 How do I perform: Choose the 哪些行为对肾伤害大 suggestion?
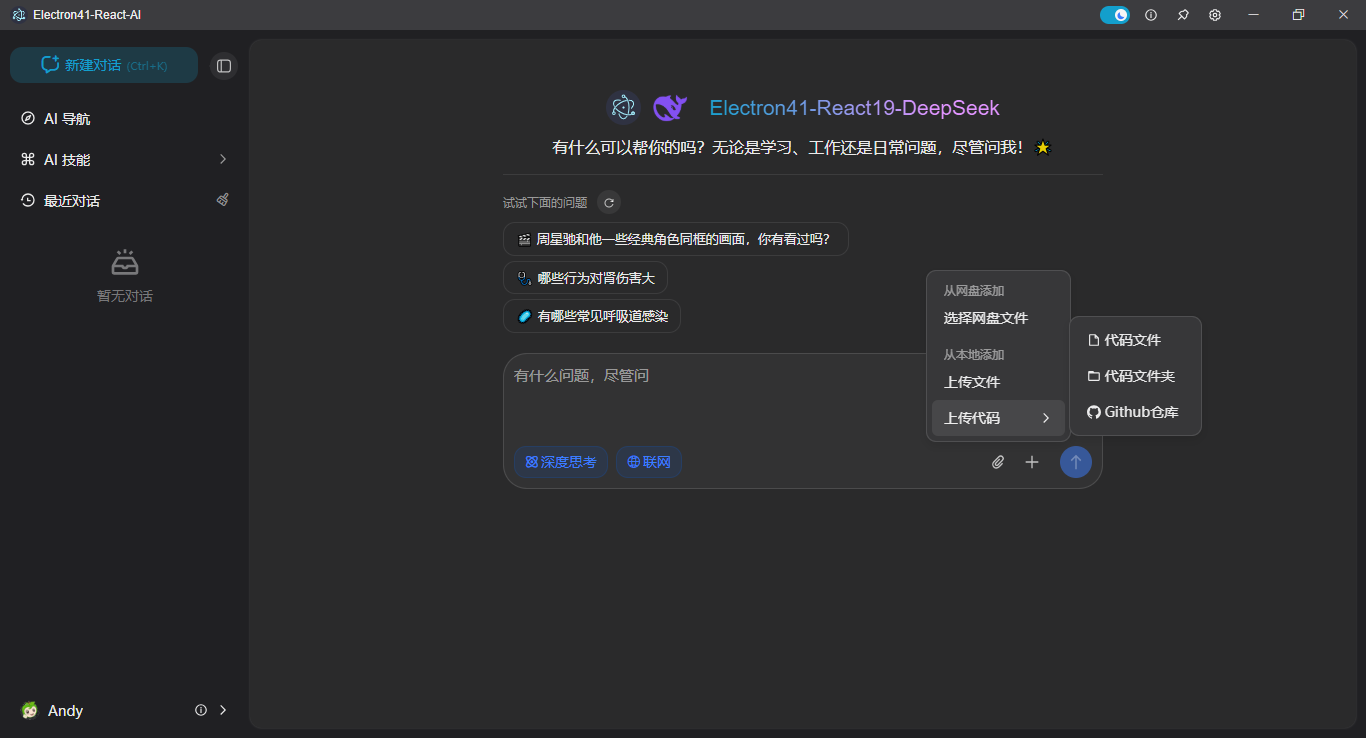(585, 278)
